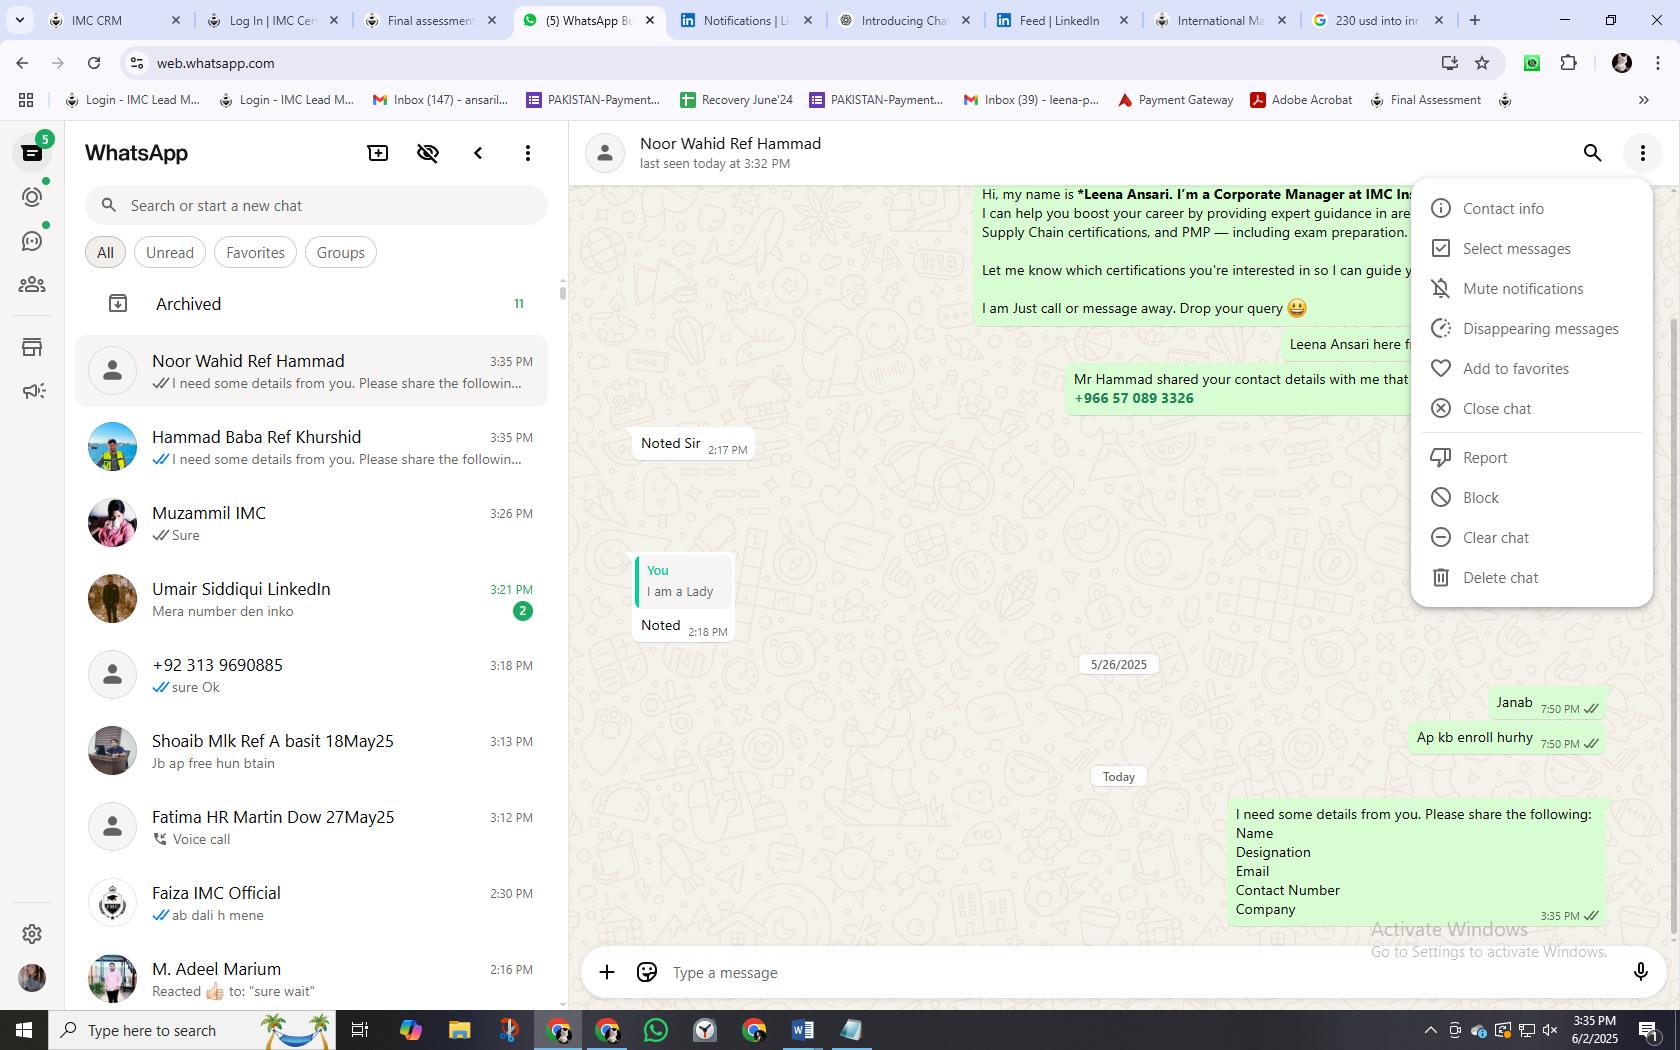Open the Status icon in sidebar
The height and width of the screenshot is (1050, 1680).
(x=32, y=197)
